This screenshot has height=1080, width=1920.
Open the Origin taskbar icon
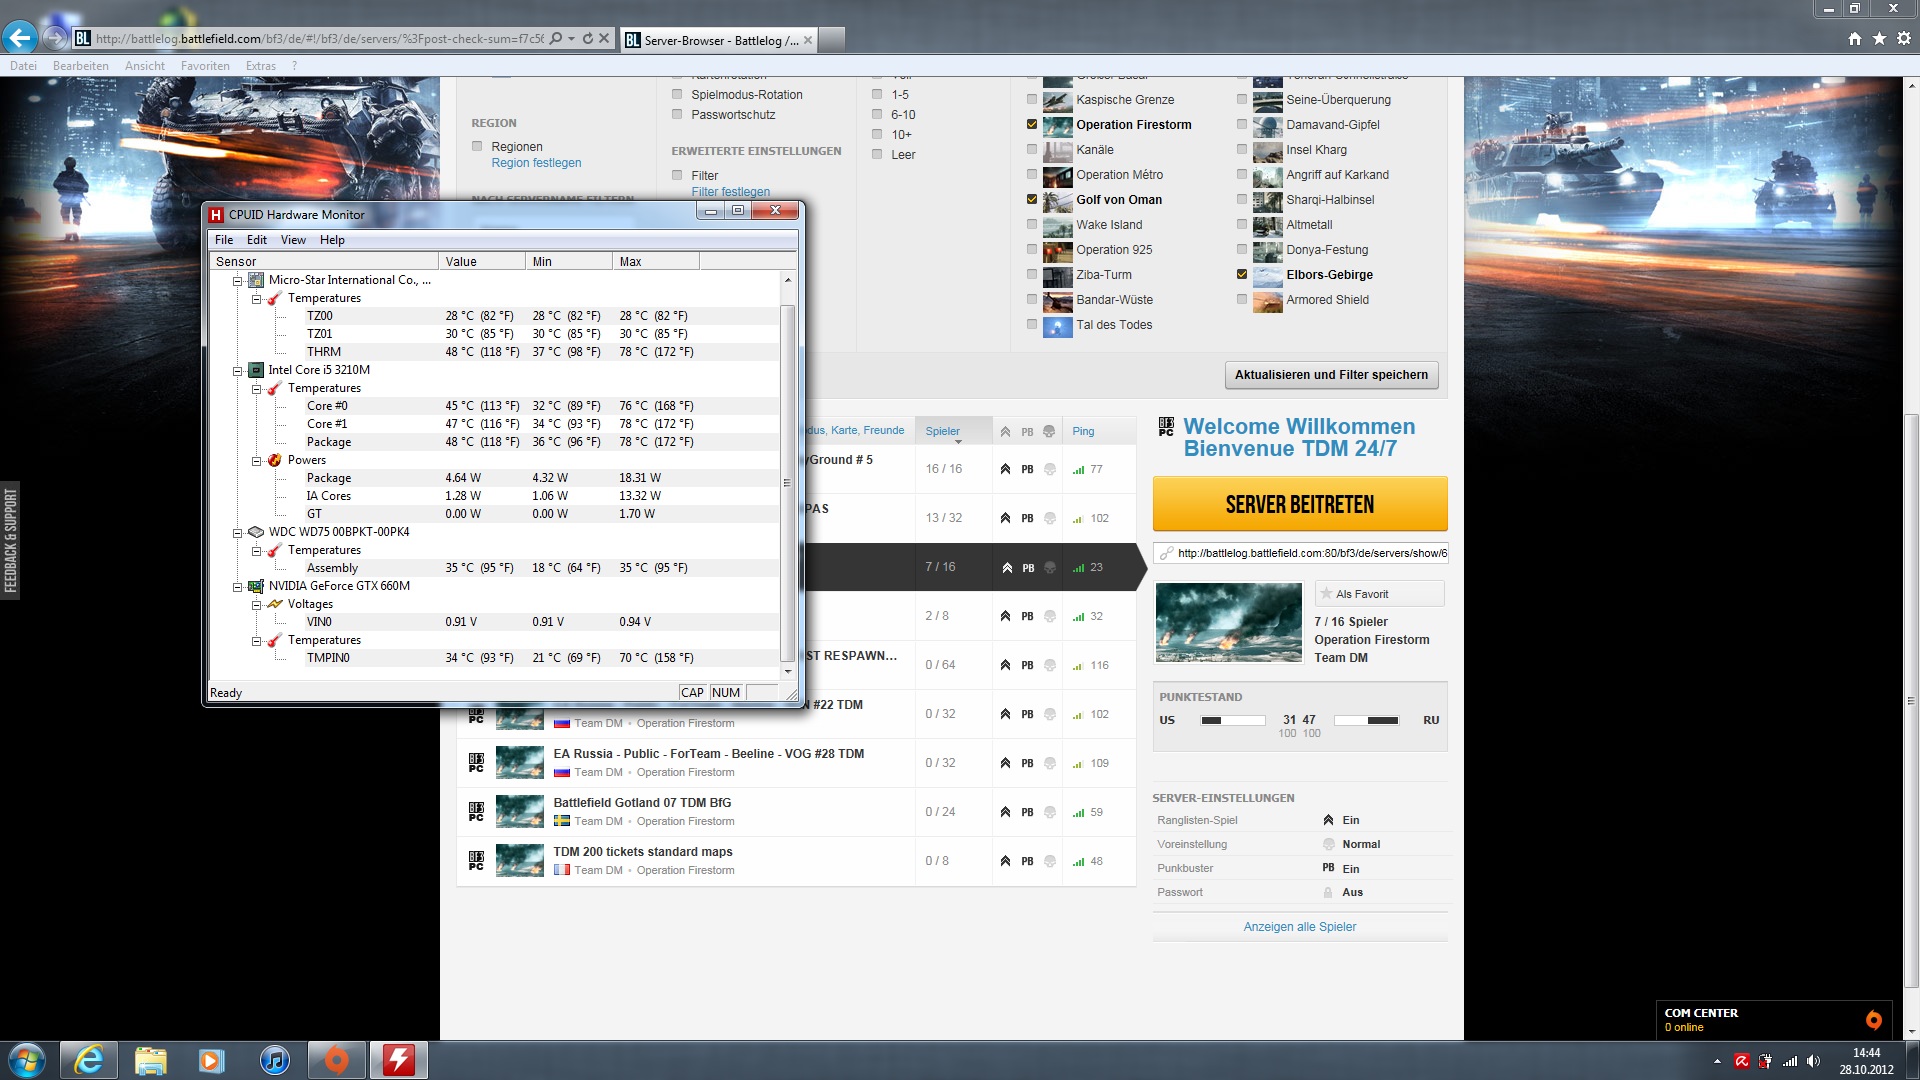tap(337, 1060)
